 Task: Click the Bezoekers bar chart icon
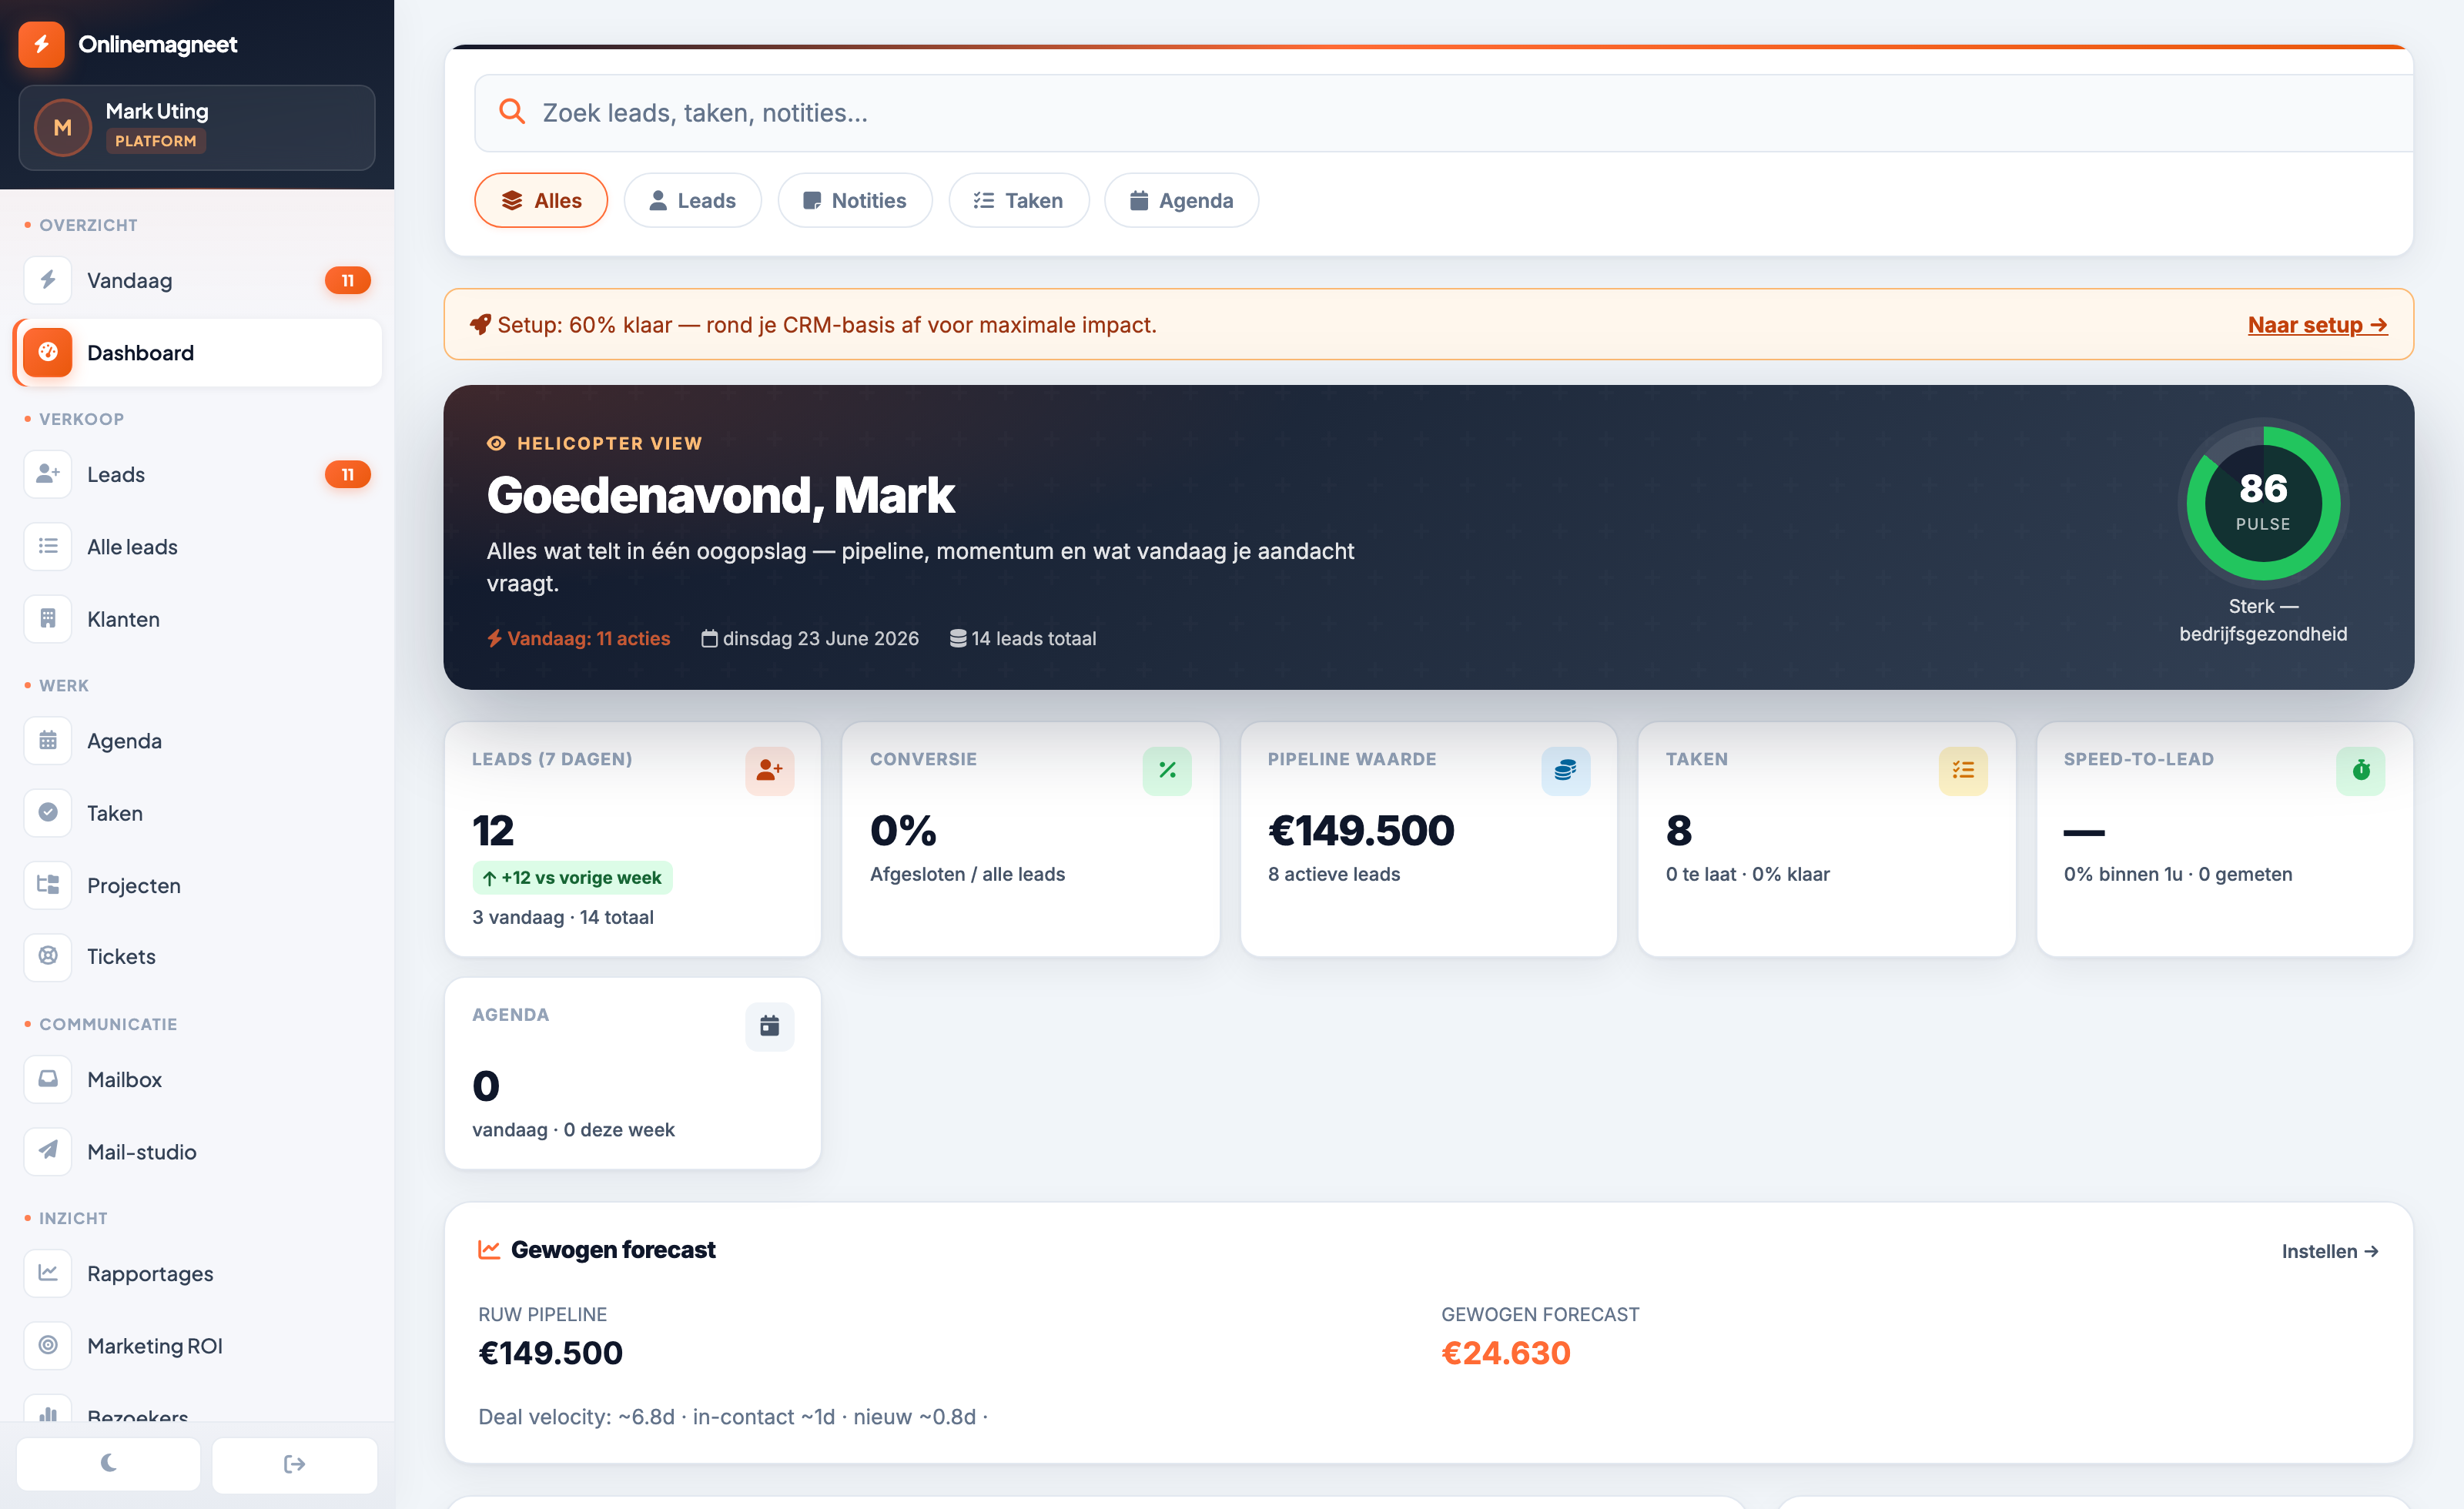[x=47, y=1410]
